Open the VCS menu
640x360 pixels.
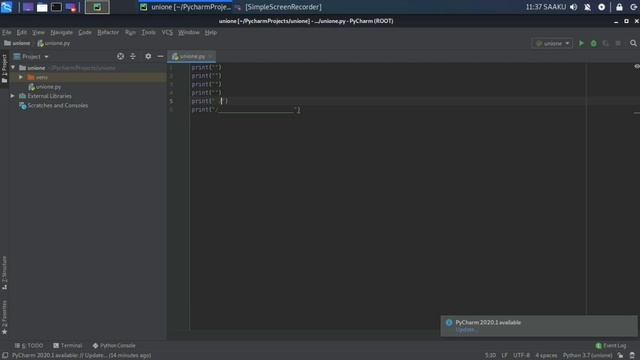167,32
